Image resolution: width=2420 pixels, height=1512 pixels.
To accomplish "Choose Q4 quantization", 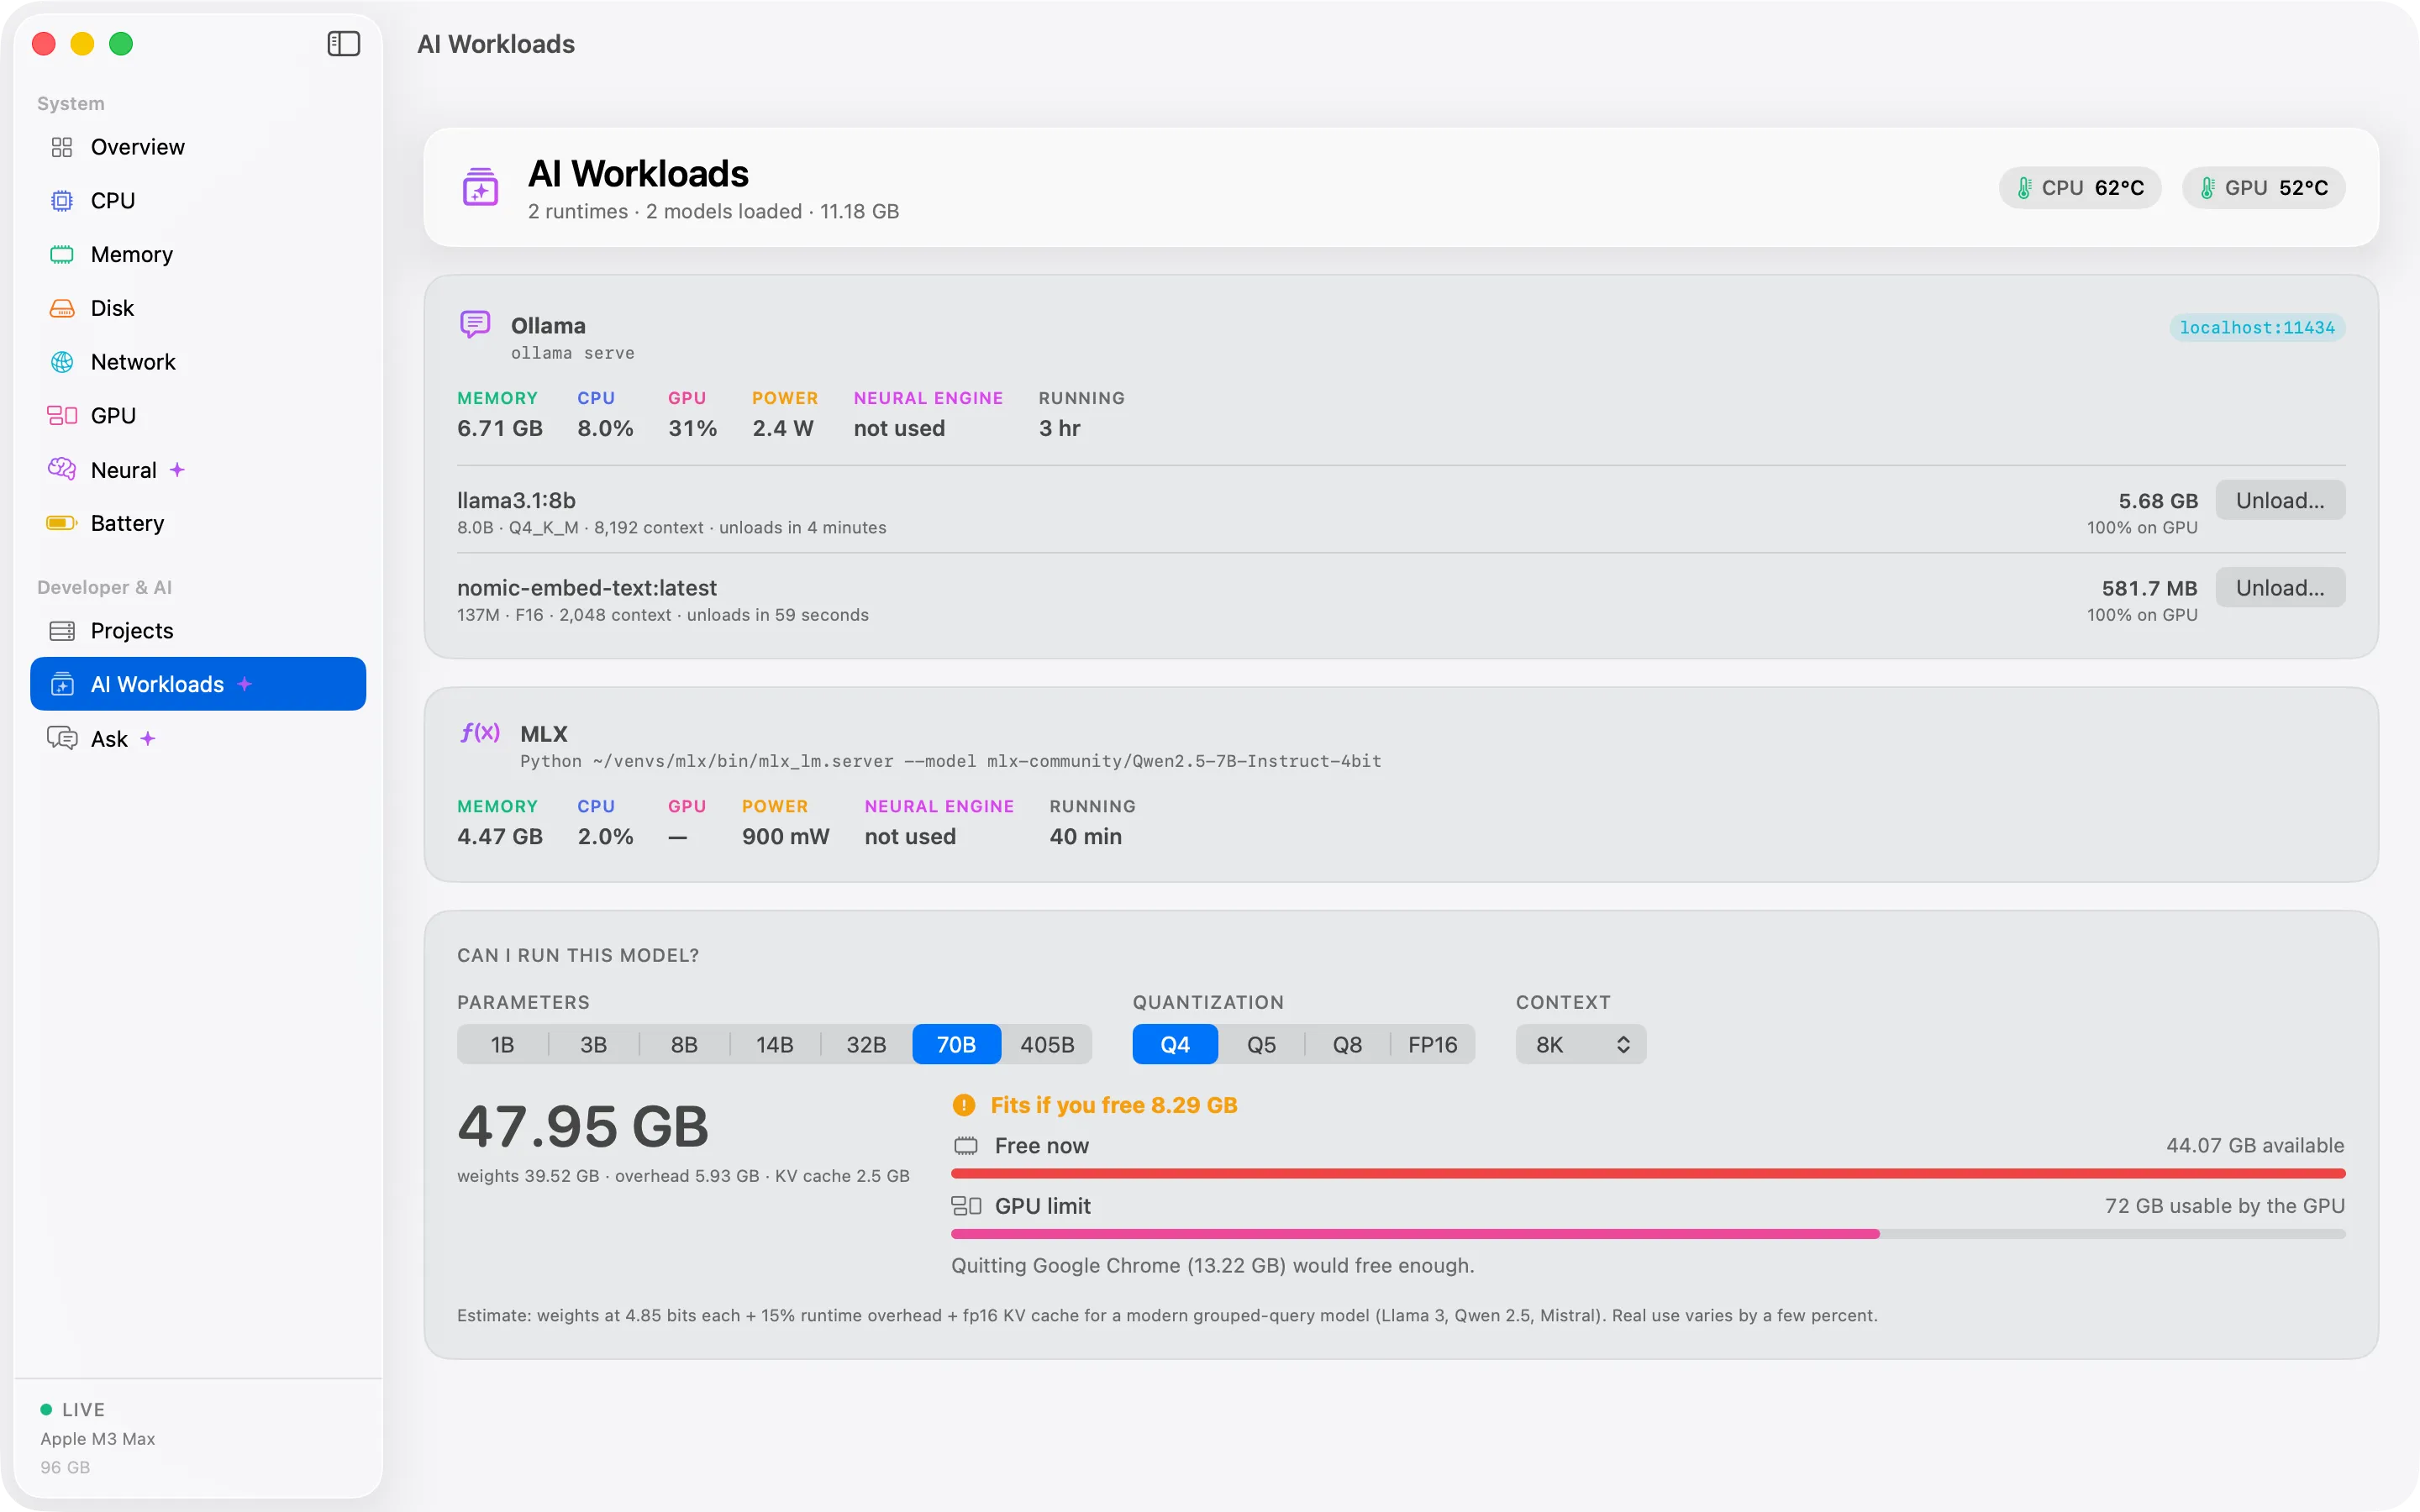I will pos(1175,1044).
